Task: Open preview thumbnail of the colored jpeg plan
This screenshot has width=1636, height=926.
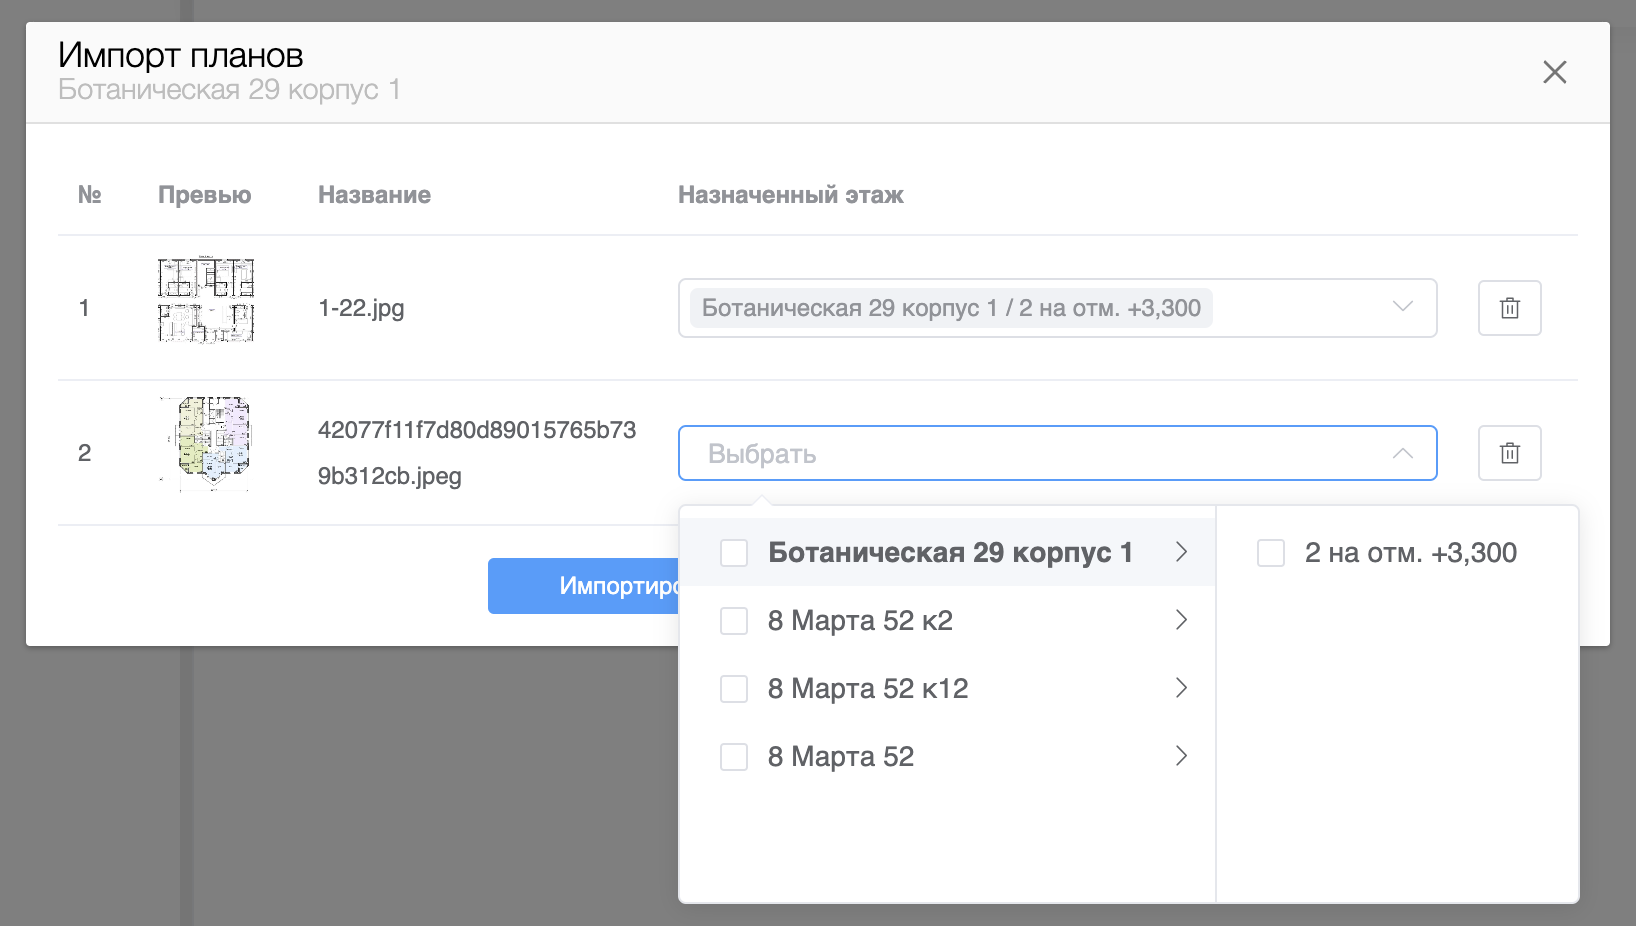Action: point(206,443)
